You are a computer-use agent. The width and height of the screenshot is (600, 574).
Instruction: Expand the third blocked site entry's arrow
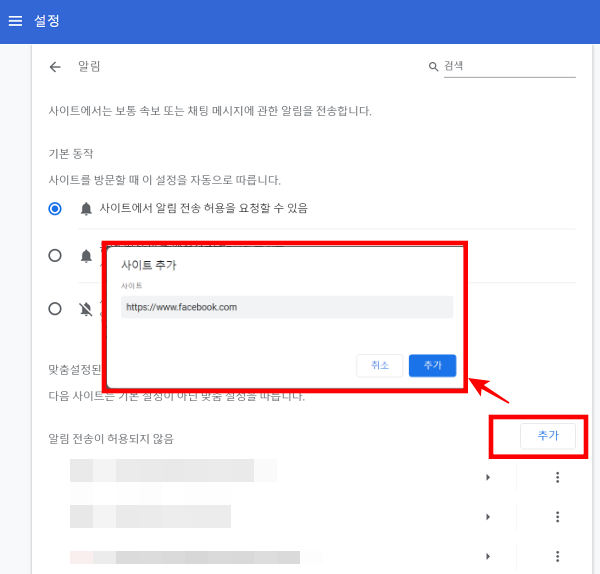point(488,556)
